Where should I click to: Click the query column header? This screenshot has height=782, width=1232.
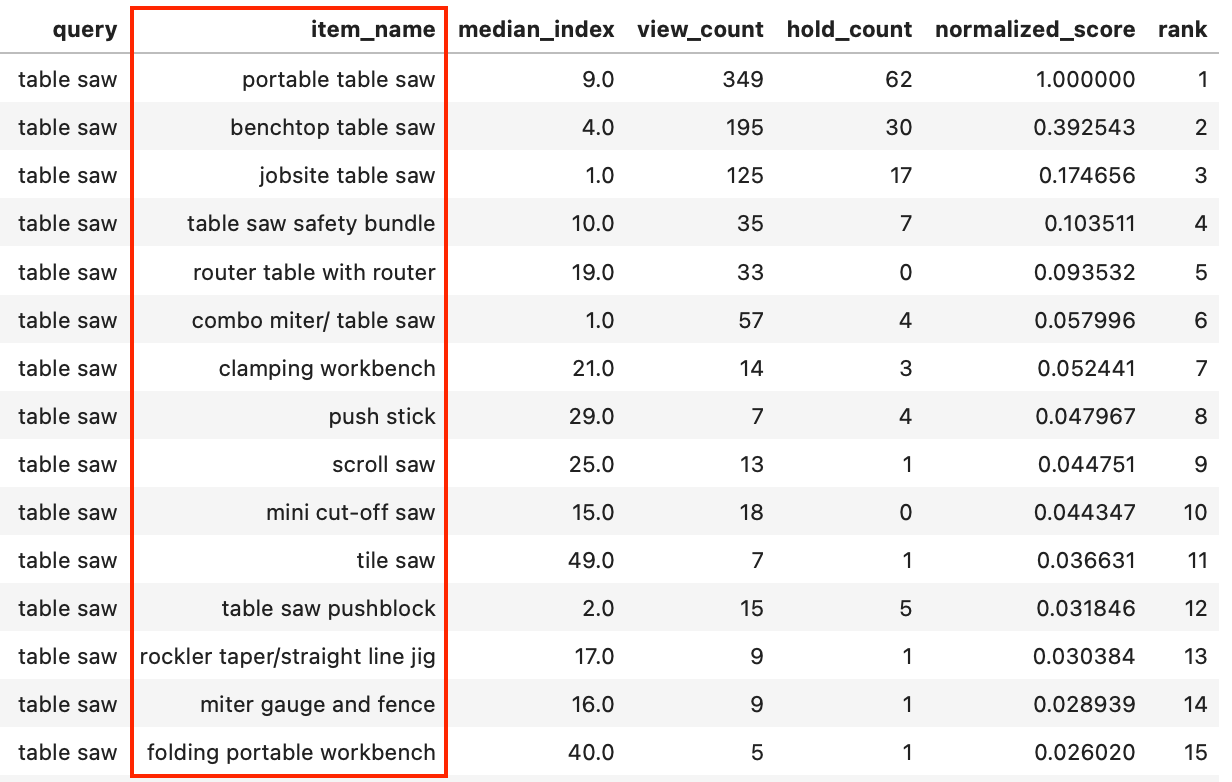87,30
